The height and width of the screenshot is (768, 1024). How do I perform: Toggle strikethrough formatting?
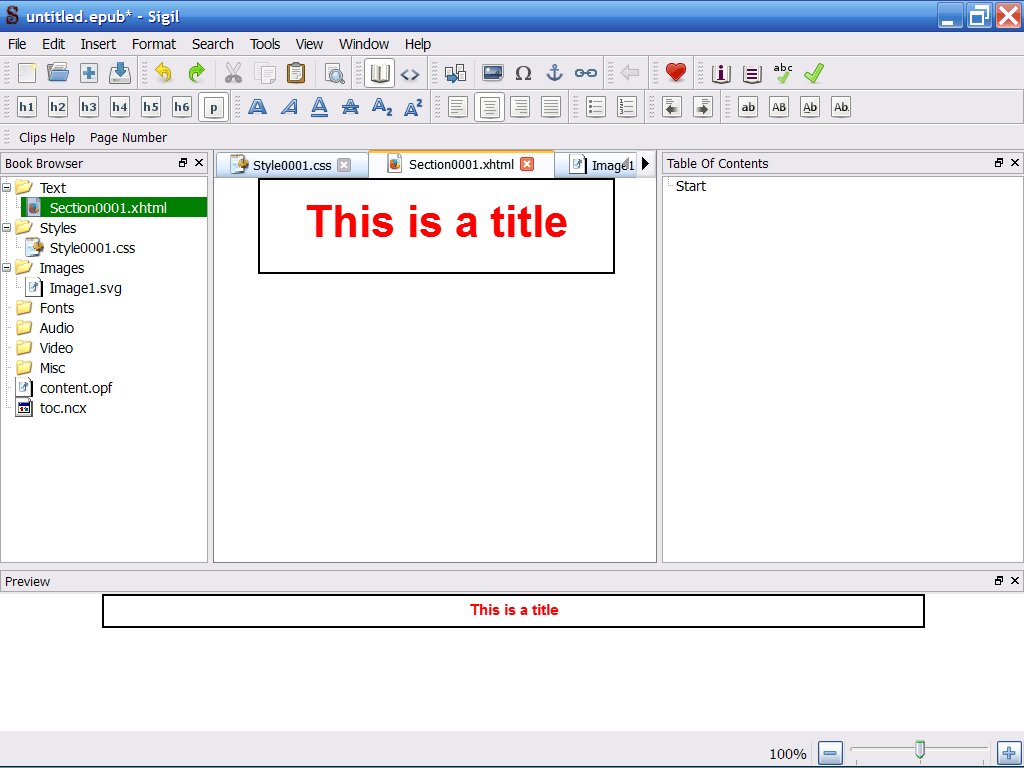[351, 107]
